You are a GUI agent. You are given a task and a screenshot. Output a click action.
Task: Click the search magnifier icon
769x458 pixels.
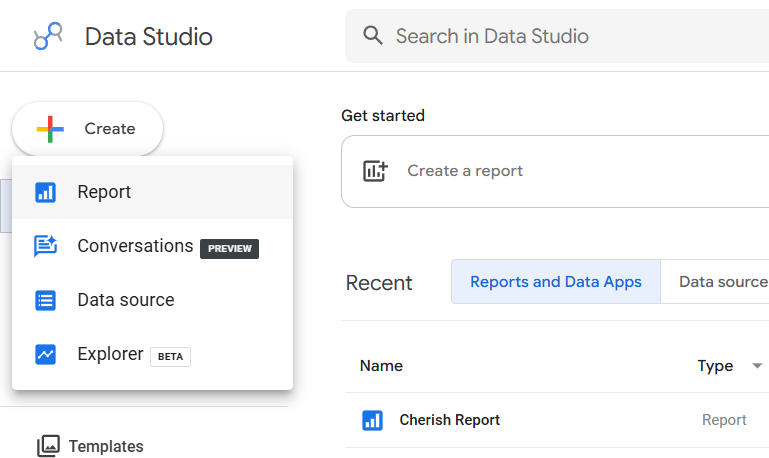[373, 36]
